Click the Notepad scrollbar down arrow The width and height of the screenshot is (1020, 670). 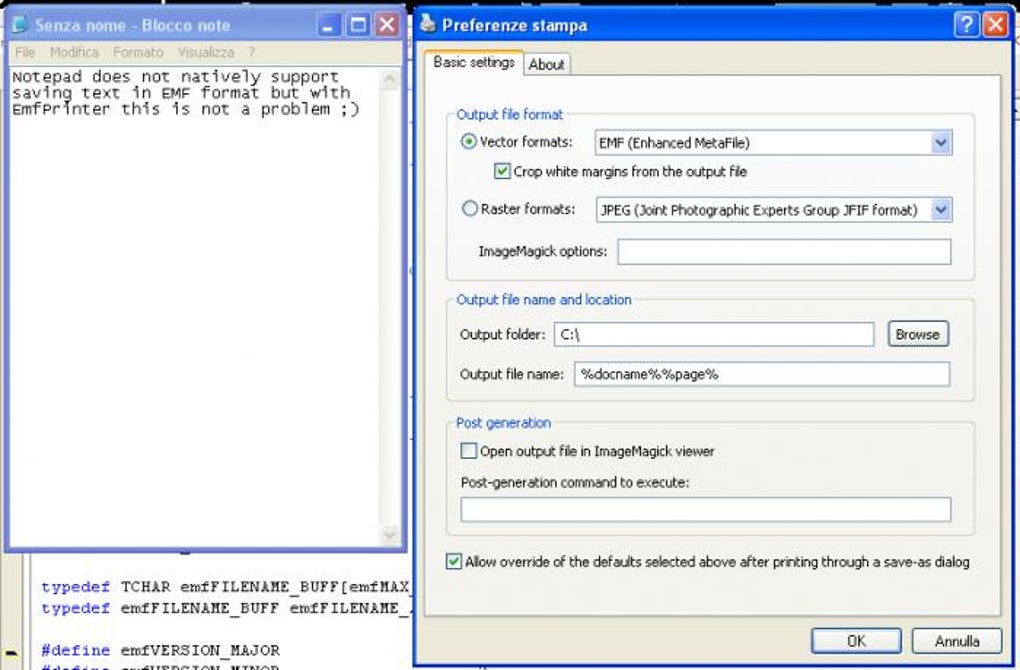pos(390,535)
